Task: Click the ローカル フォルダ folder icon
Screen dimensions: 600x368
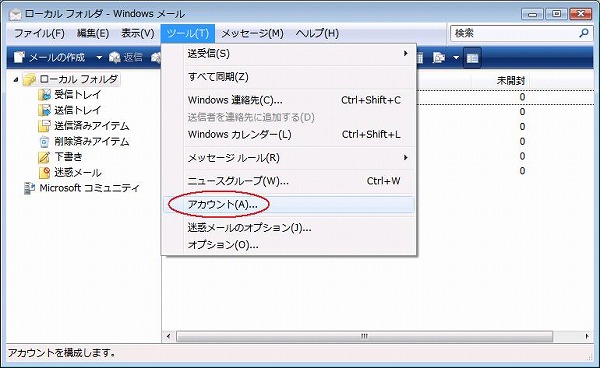Action: point(29,80)
